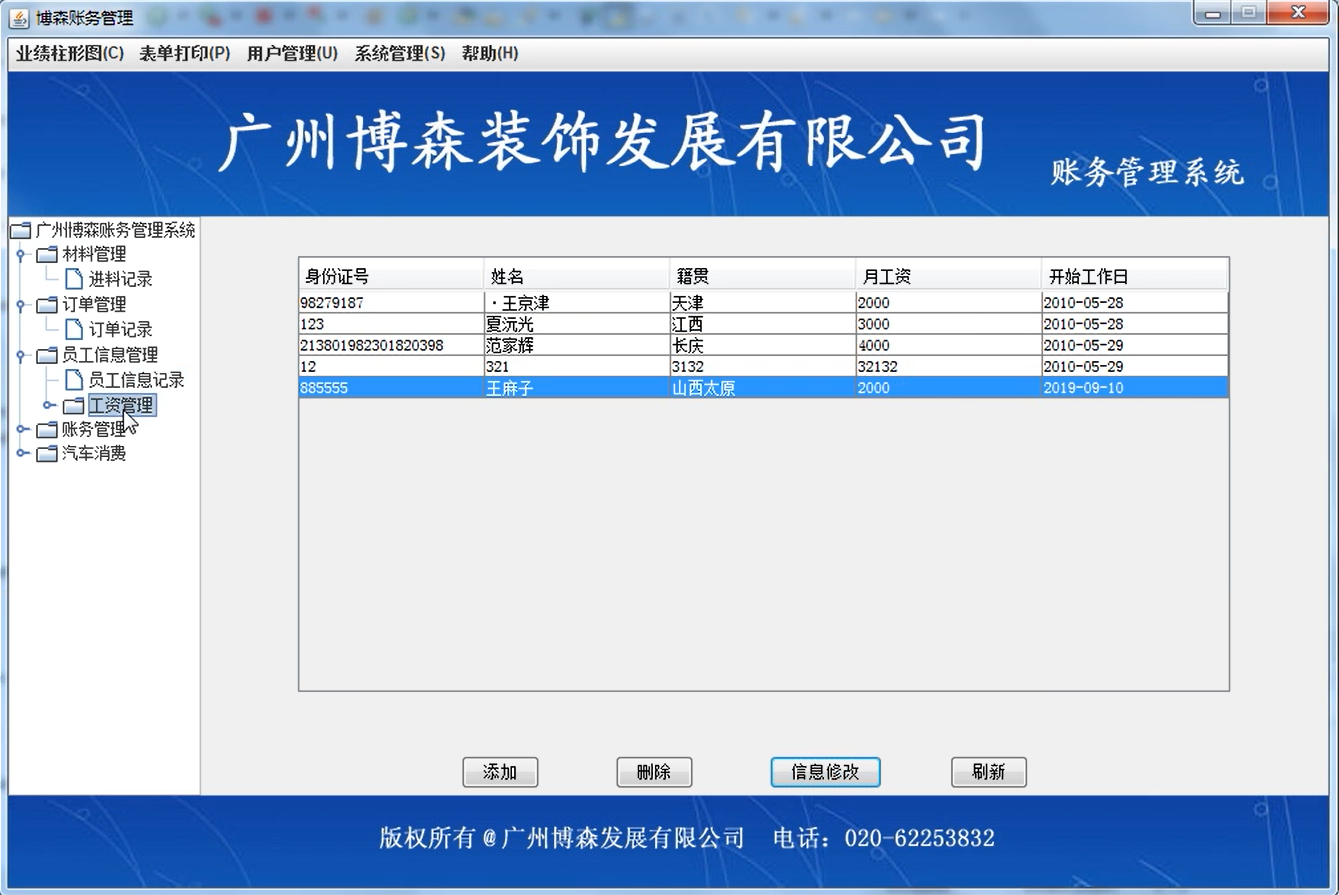The width and height of the screenshot is (1339, 895).
Task: Select the 订单记录 tree item
Action: (120, 329)
